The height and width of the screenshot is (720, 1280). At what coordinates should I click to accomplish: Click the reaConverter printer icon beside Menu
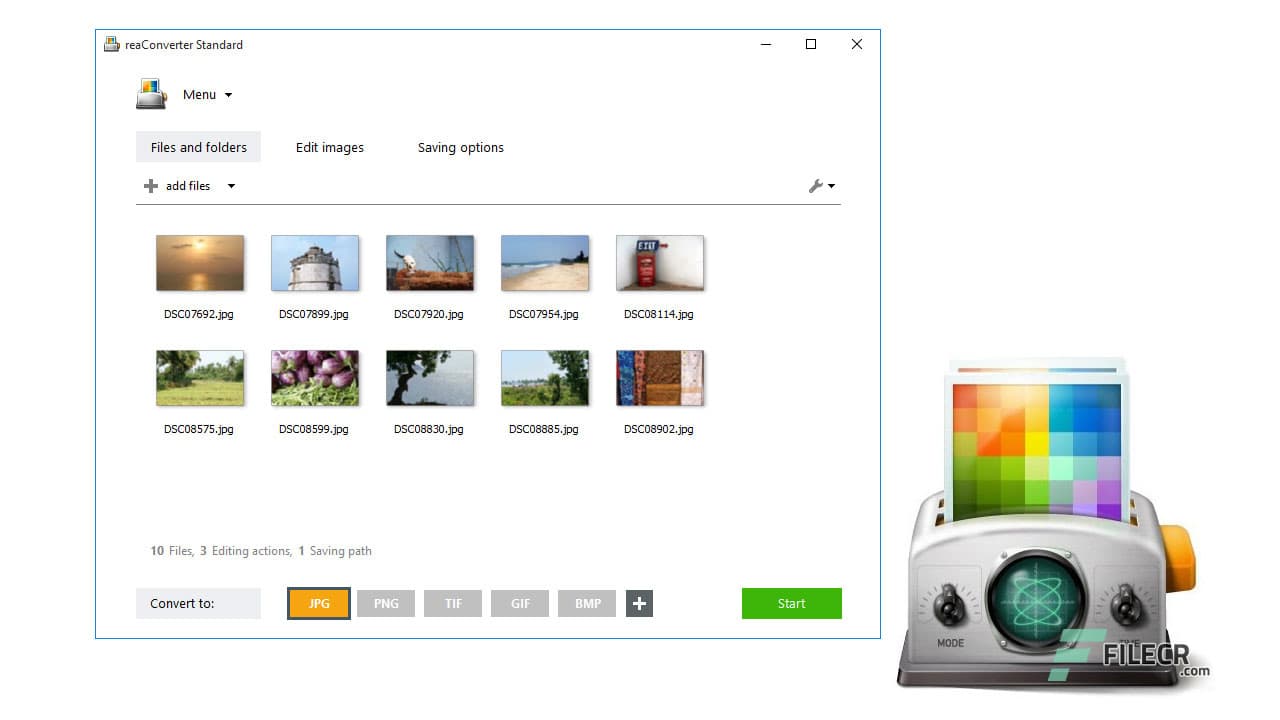click(151, 93)
